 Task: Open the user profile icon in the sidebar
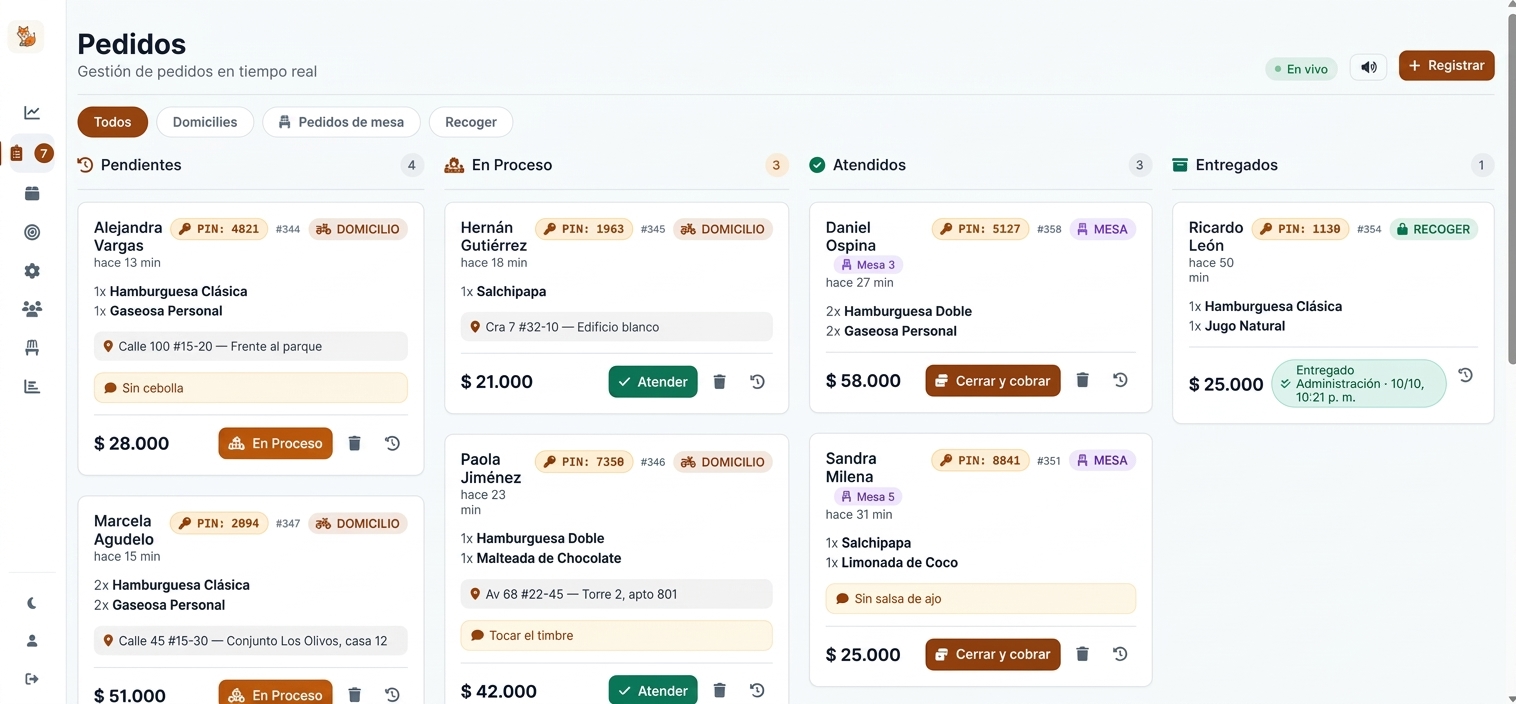click(32, 641)
